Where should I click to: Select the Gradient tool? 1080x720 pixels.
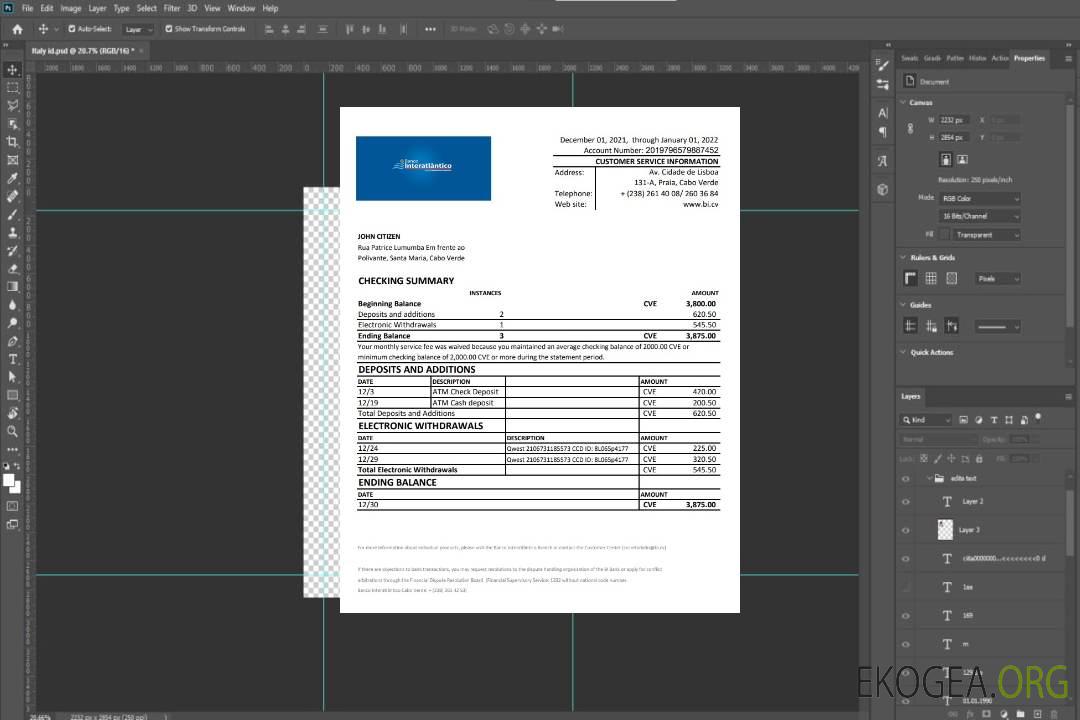tap(12, 287)
